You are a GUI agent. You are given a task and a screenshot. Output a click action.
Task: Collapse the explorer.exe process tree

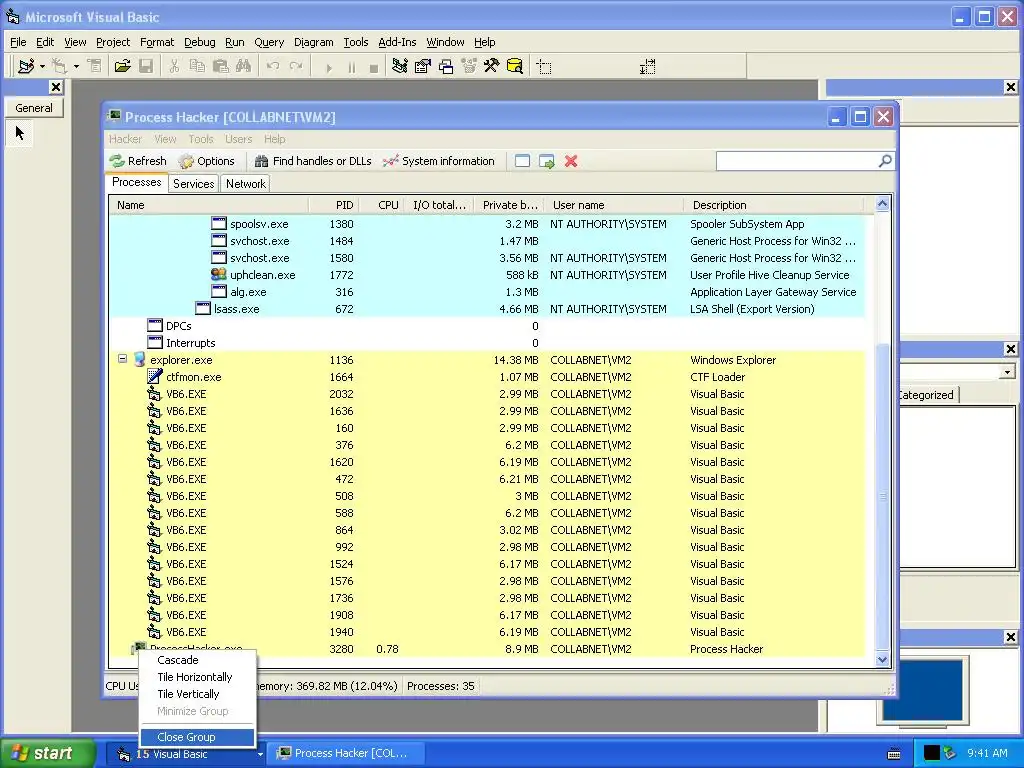coord(122,359)
